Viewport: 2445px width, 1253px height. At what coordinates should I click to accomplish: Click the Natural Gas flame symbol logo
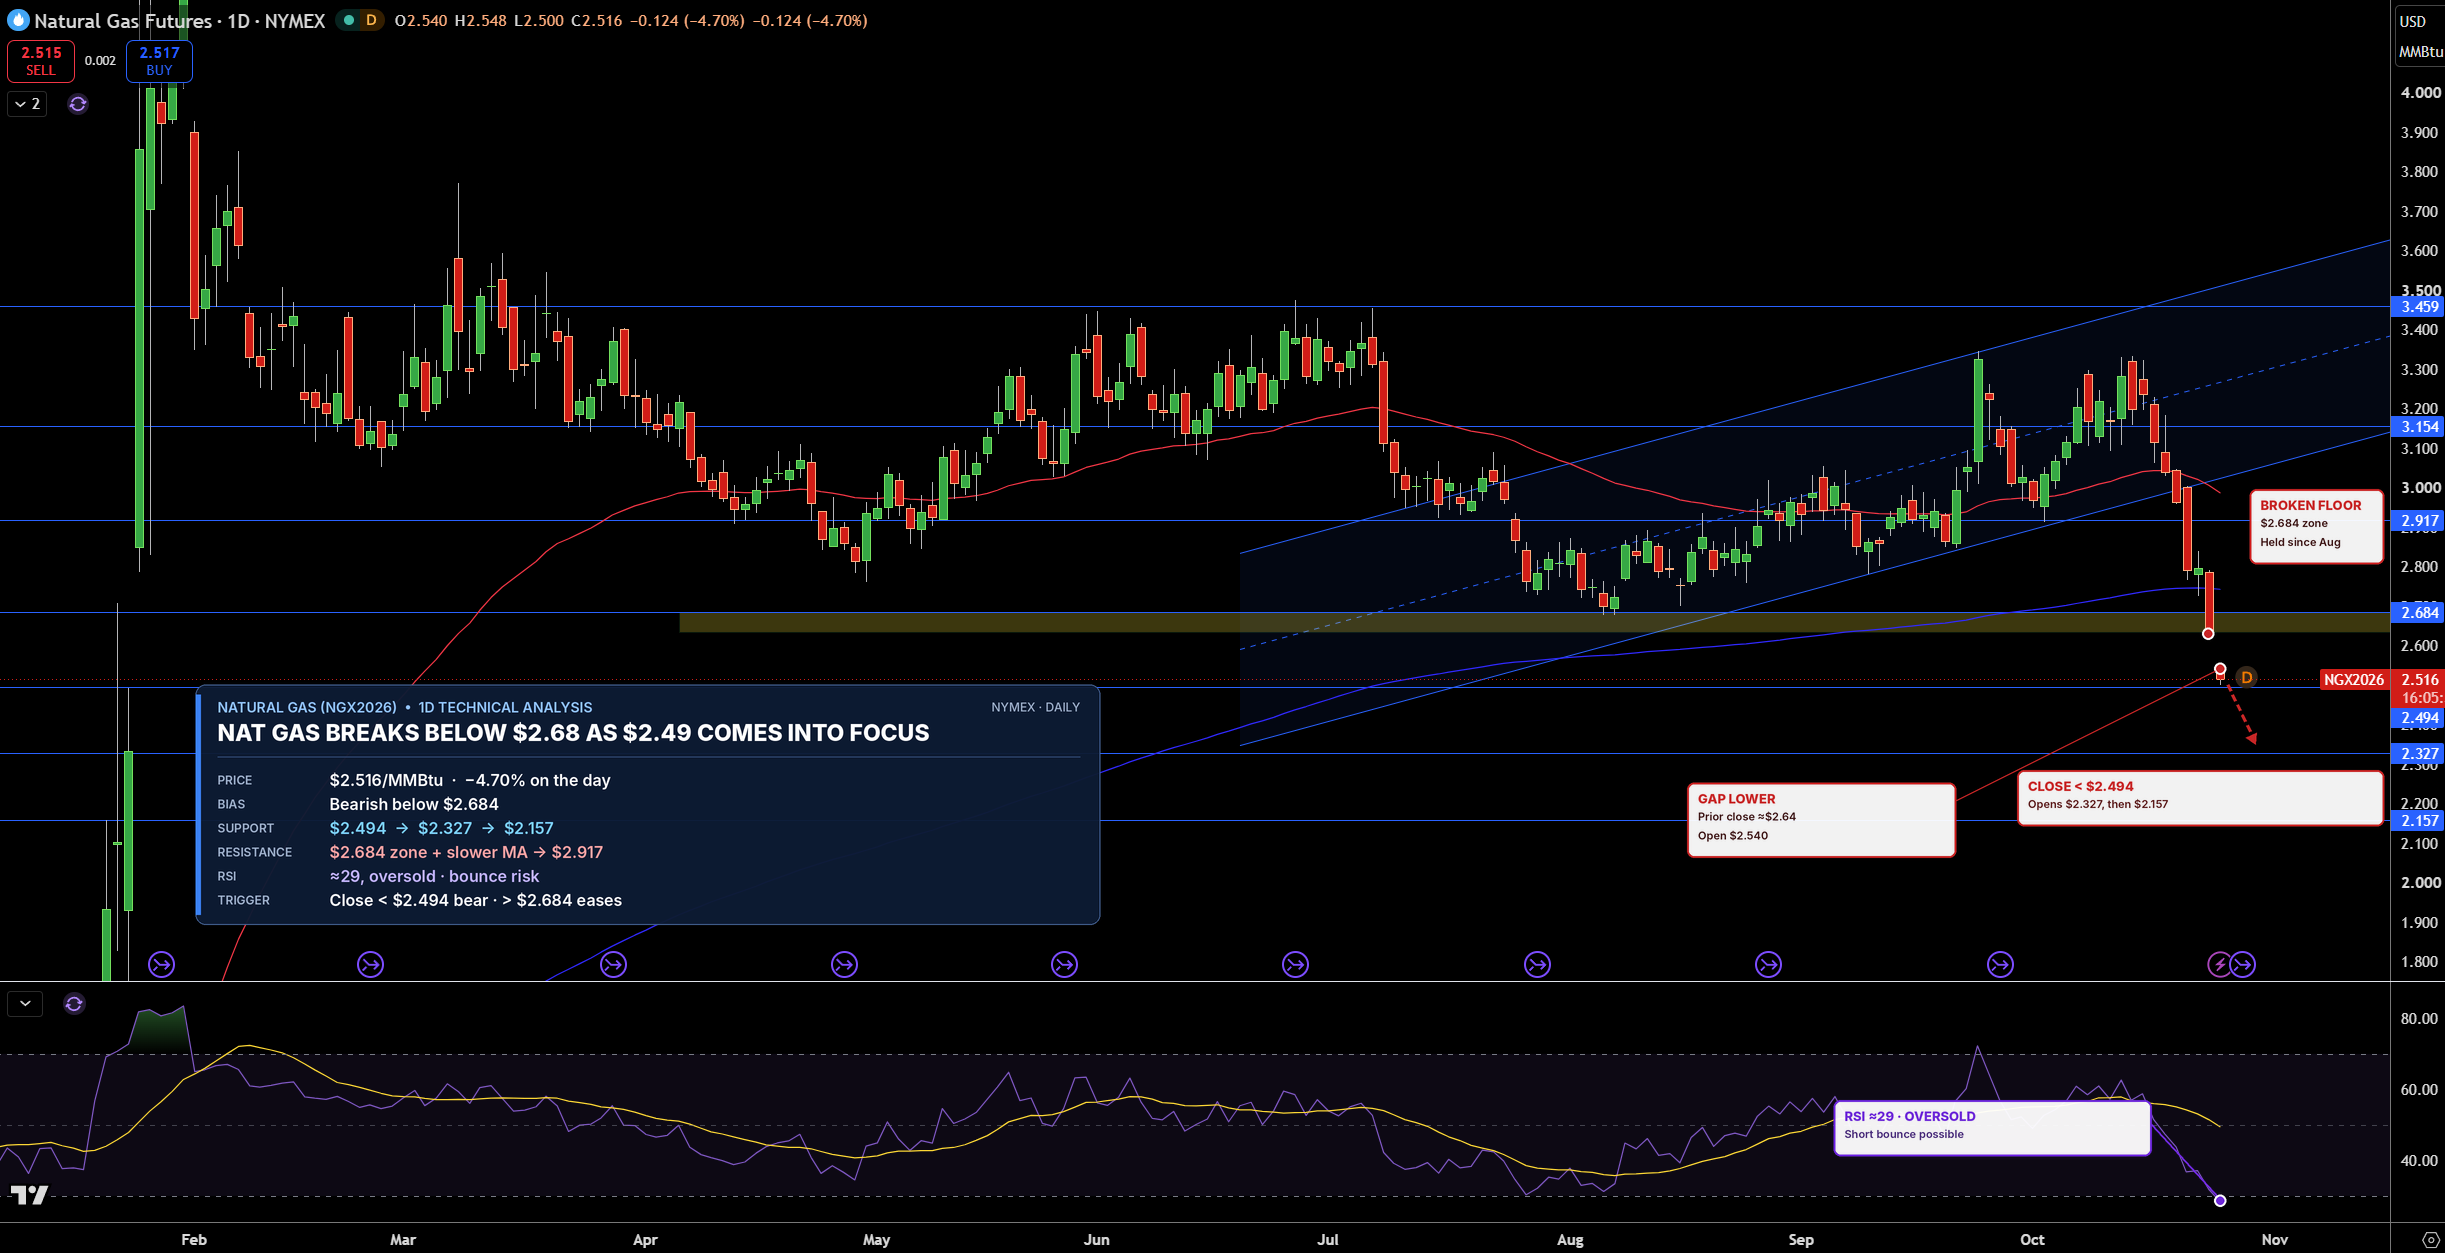18,20
